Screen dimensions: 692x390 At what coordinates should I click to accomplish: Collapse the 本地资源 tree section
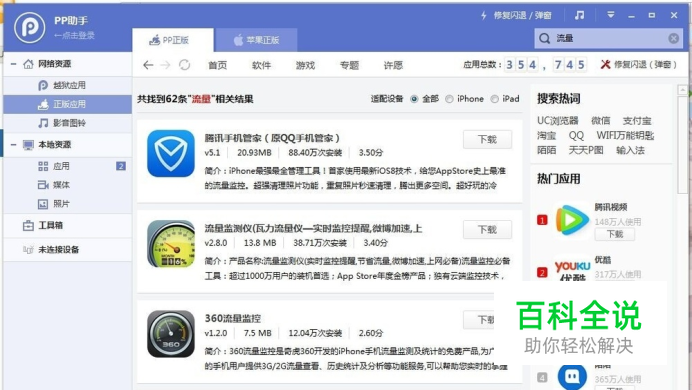point(14,144)
